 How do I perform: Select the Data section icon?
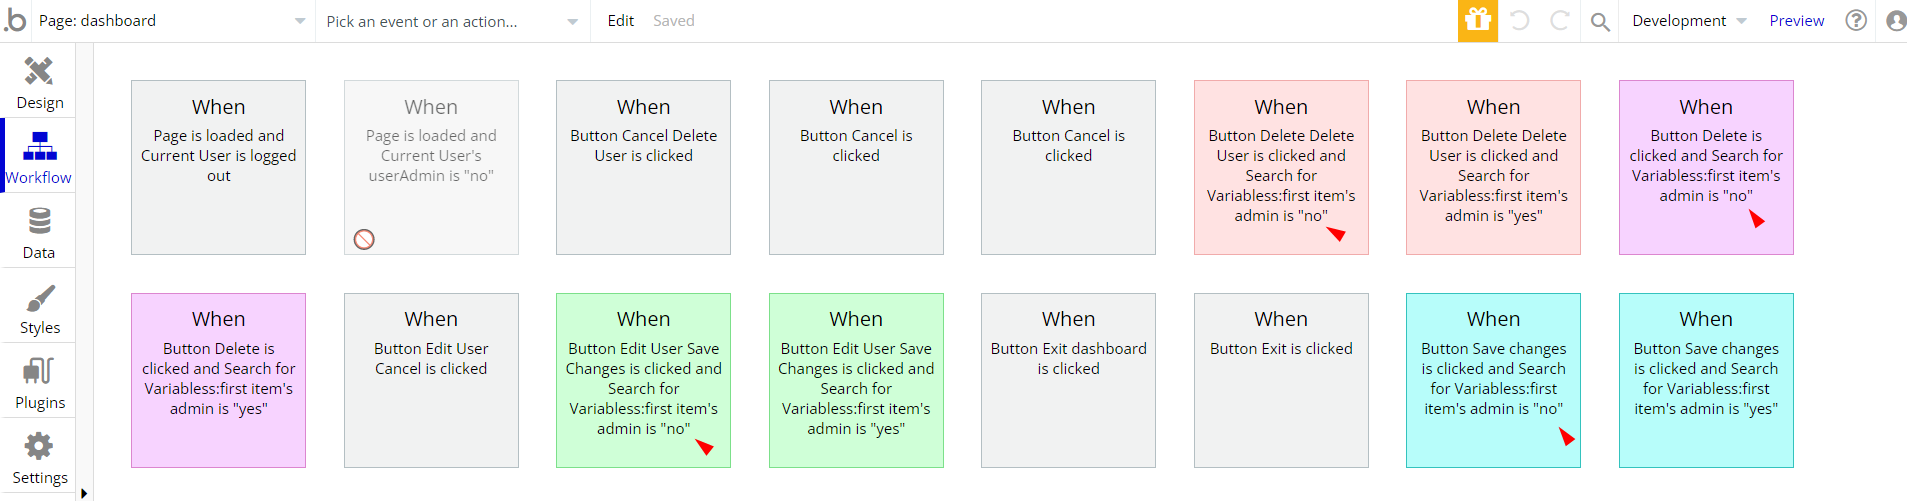(39, 221)
